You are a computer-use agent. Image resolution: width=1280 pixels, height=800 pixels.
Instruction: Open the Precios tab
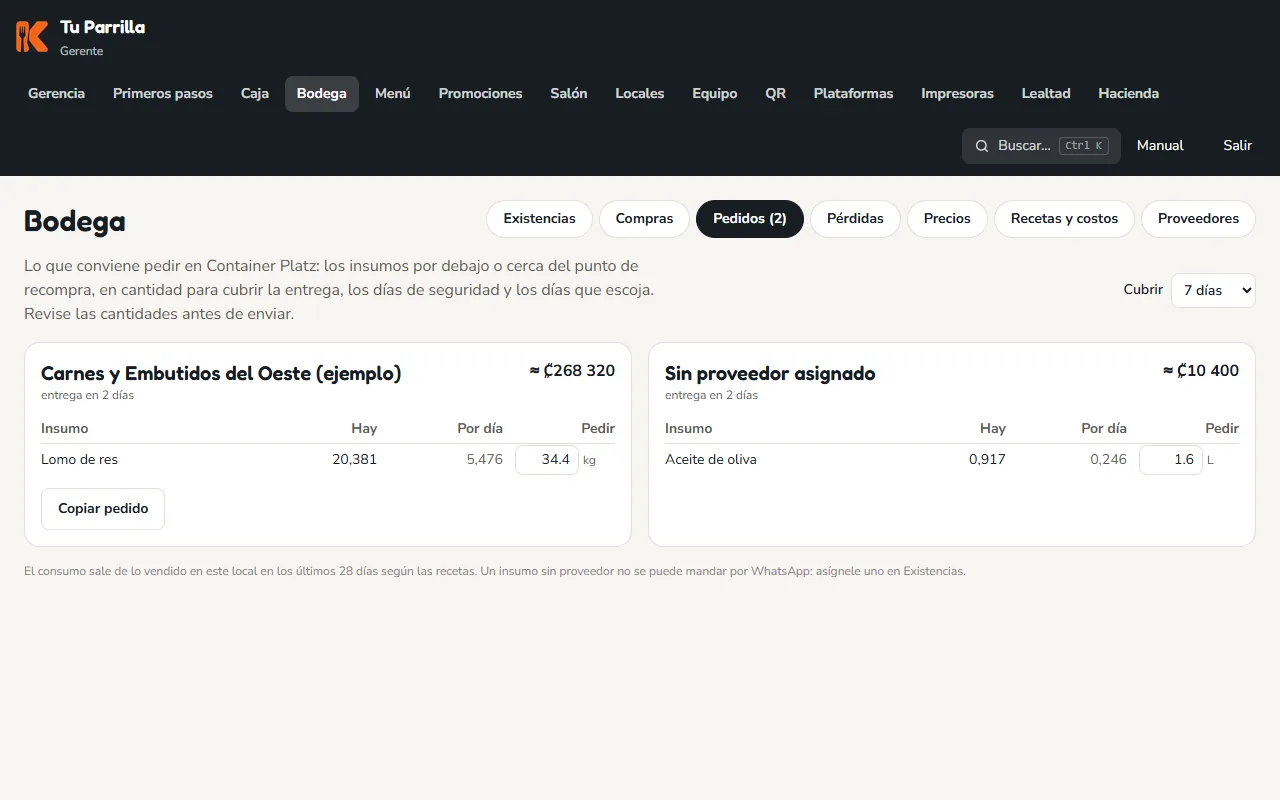click(947, 219)
